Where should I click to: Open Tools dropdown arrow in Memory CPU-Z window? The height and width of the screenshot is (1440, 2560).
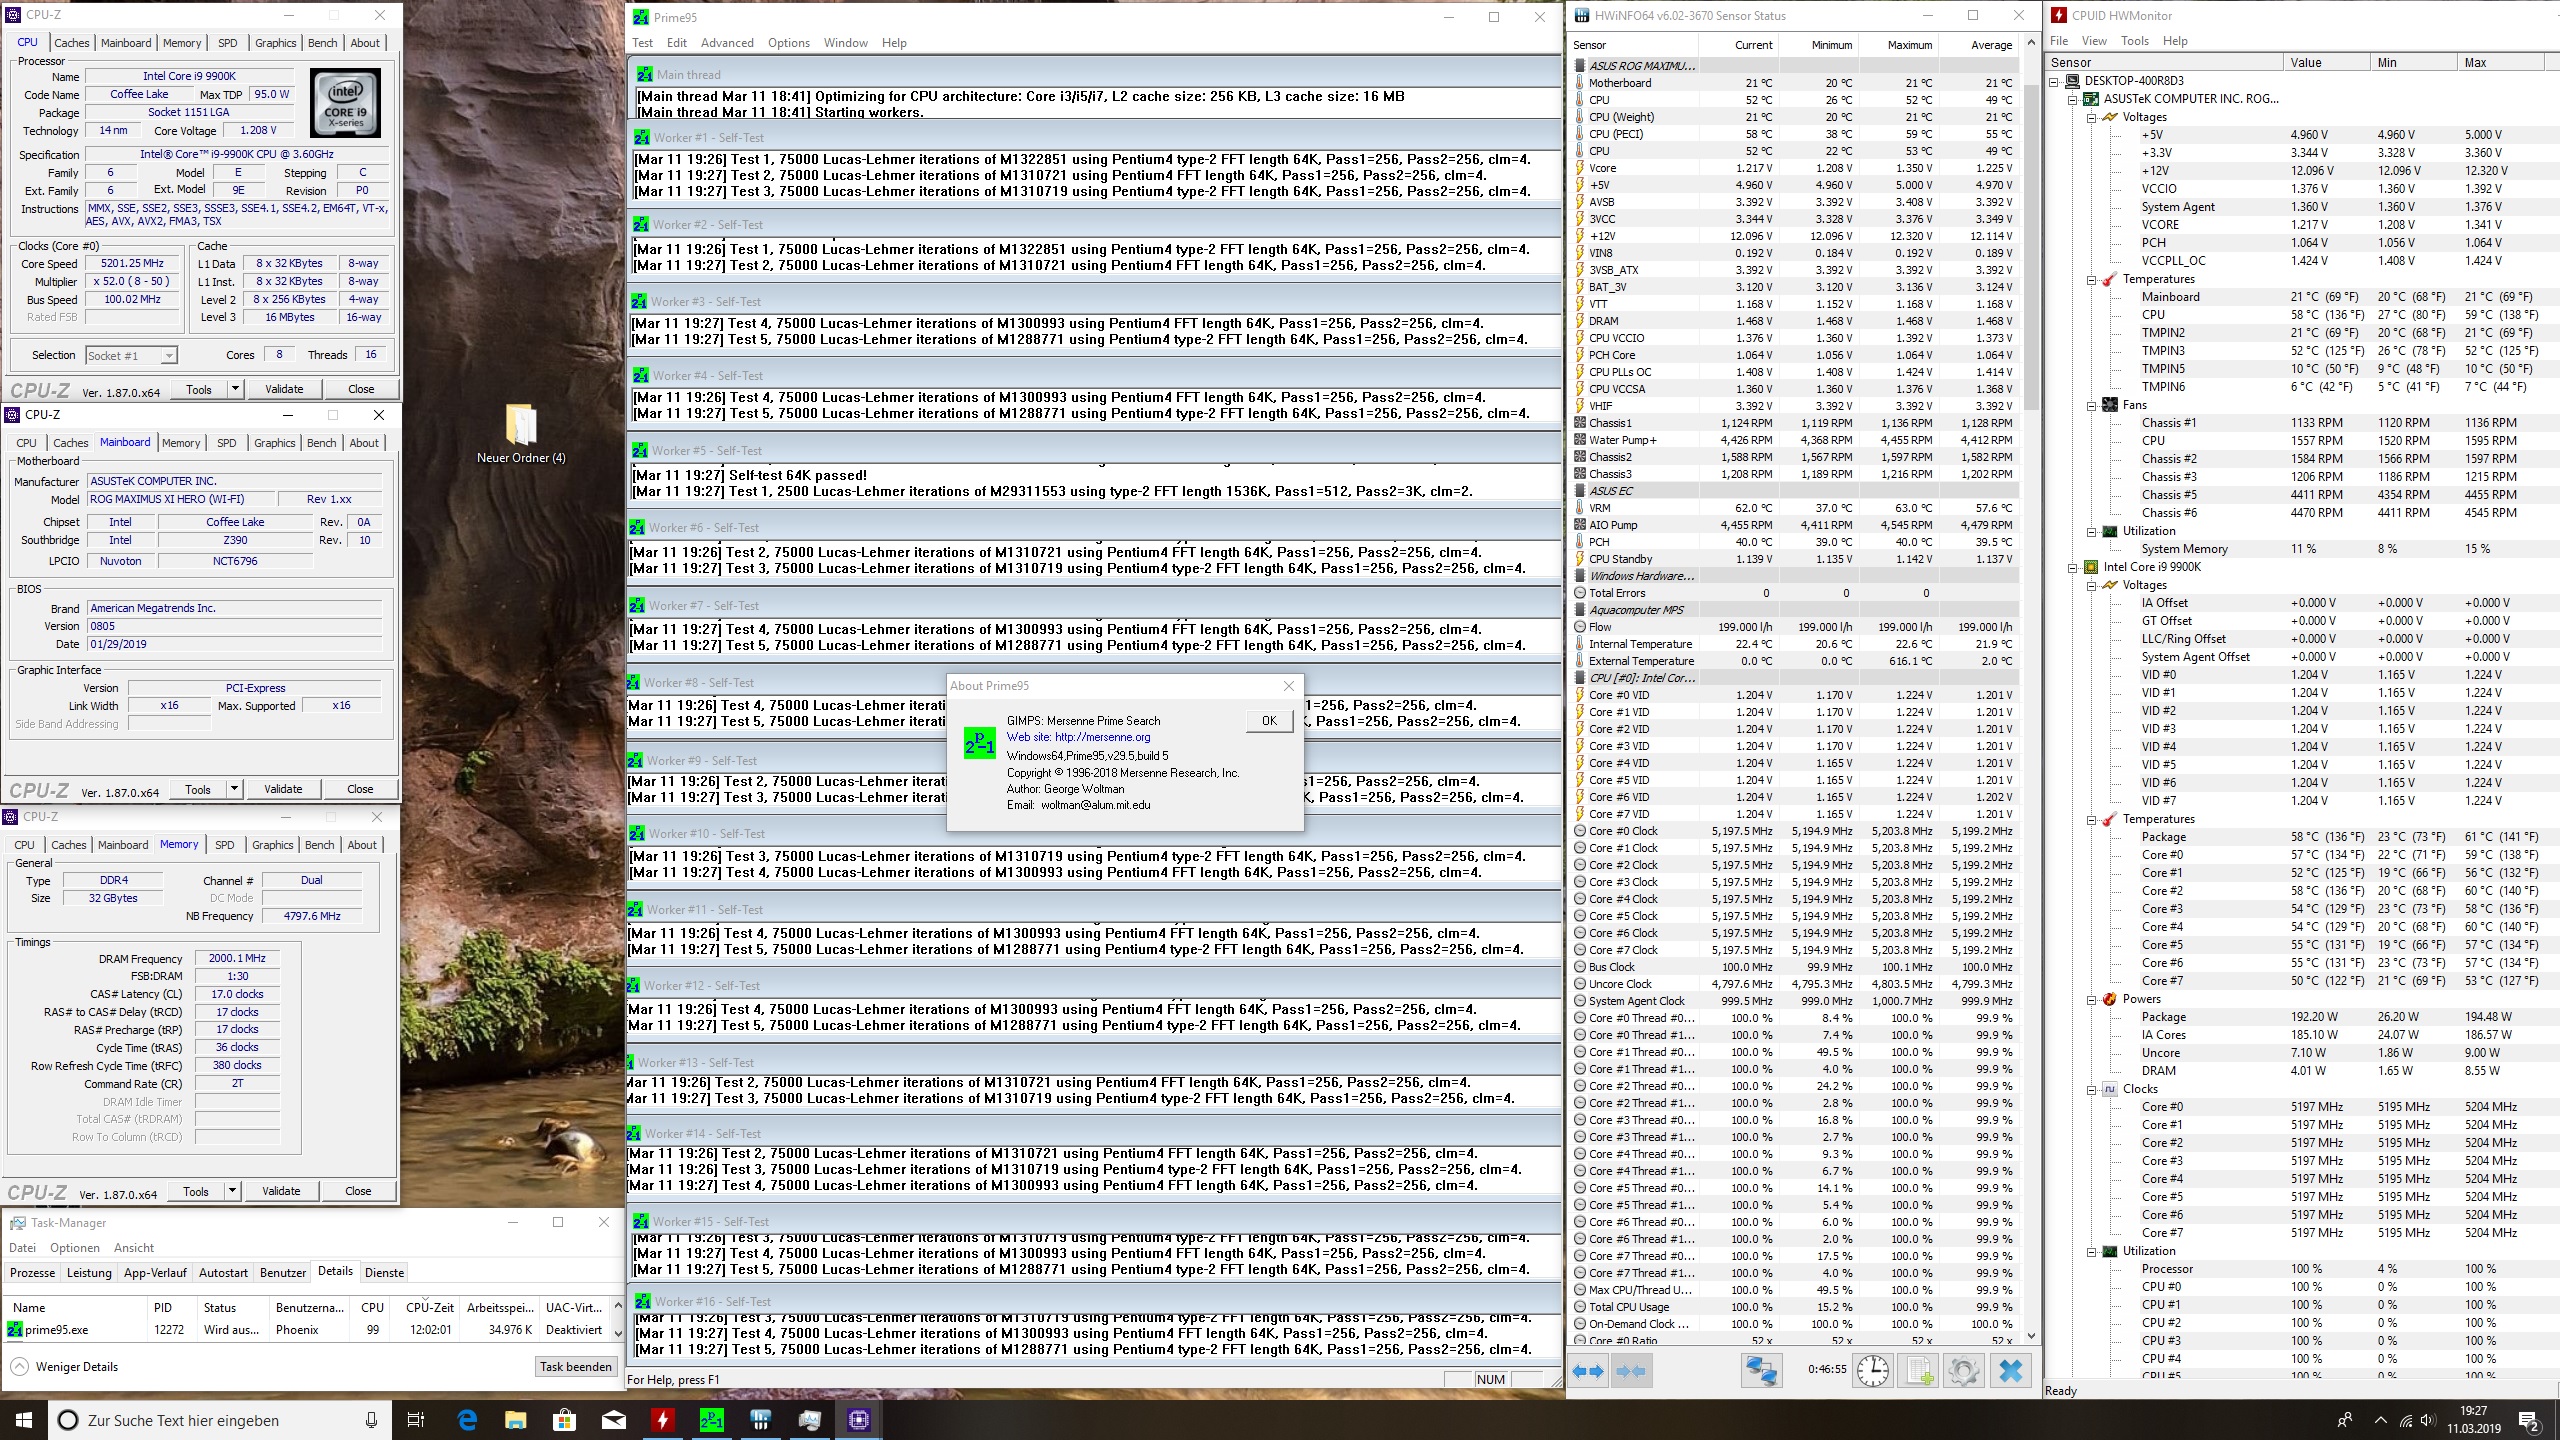click(232, 1191)
